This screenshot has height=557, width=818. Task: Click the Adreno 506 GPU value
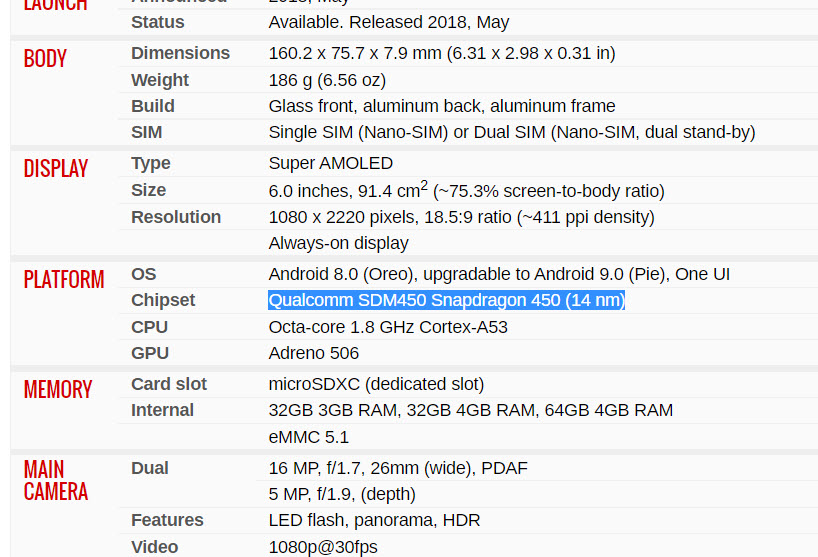coord(314,353)
